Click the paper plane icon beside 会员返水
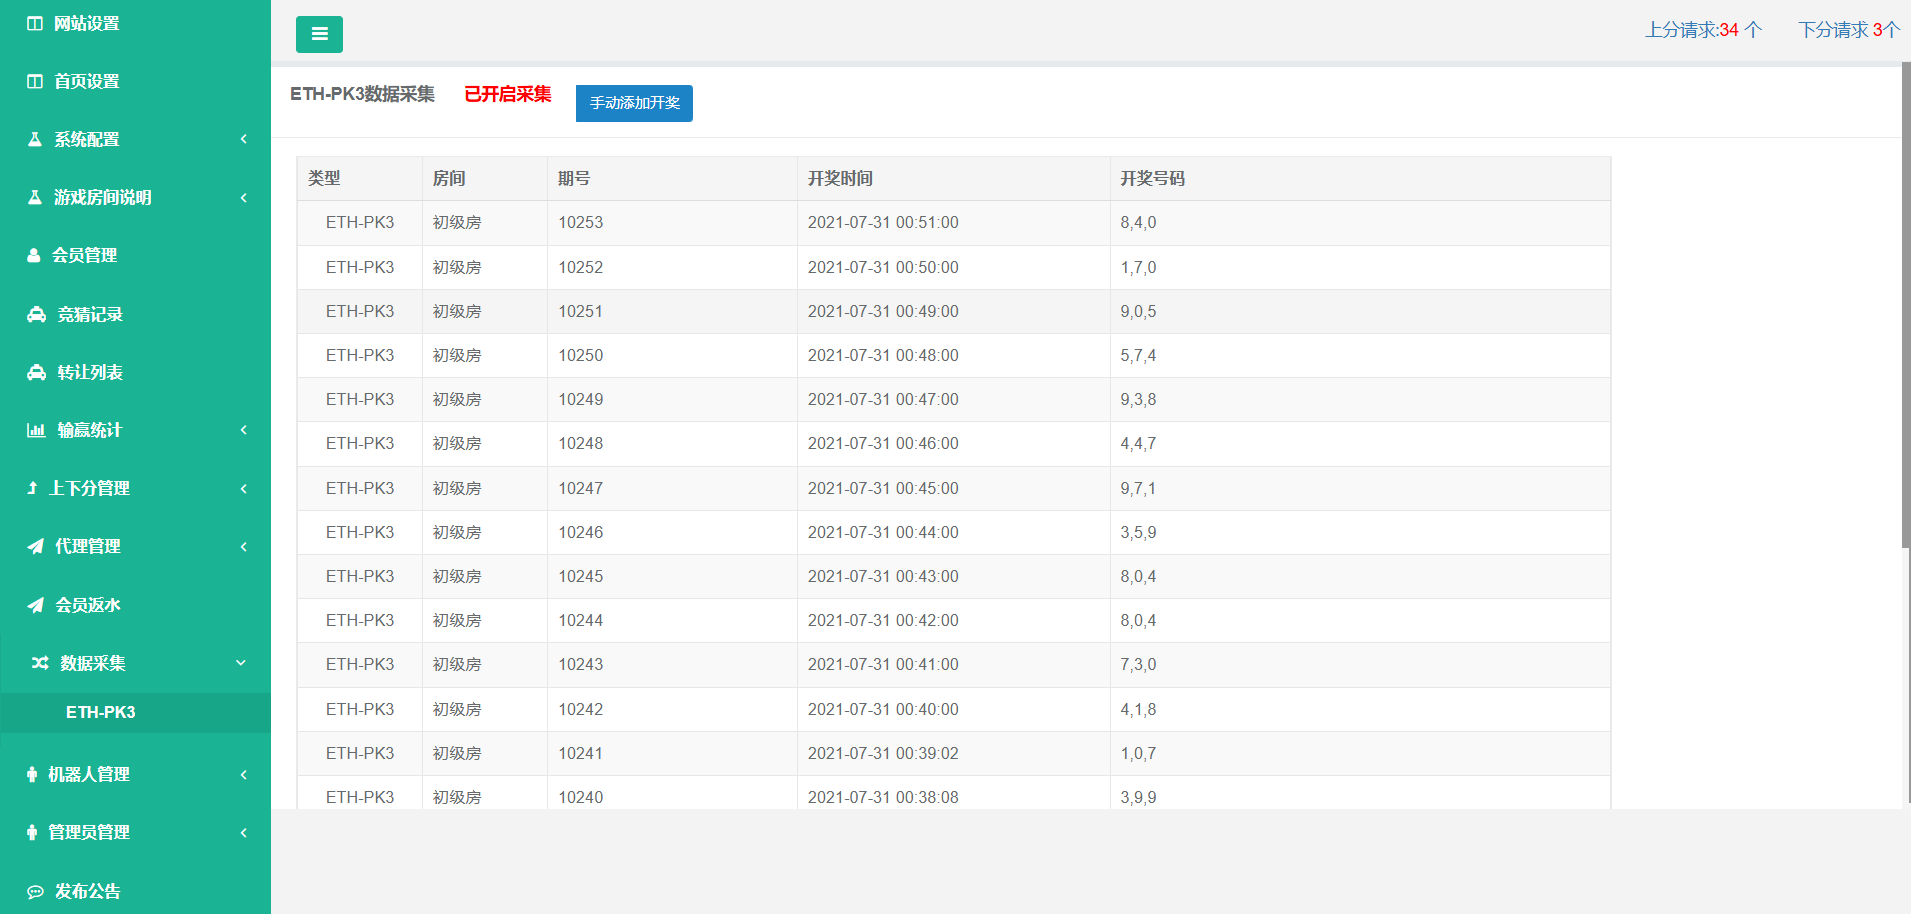The height and width of the screenshot is (914, 1911). click(x=36, y=605)
